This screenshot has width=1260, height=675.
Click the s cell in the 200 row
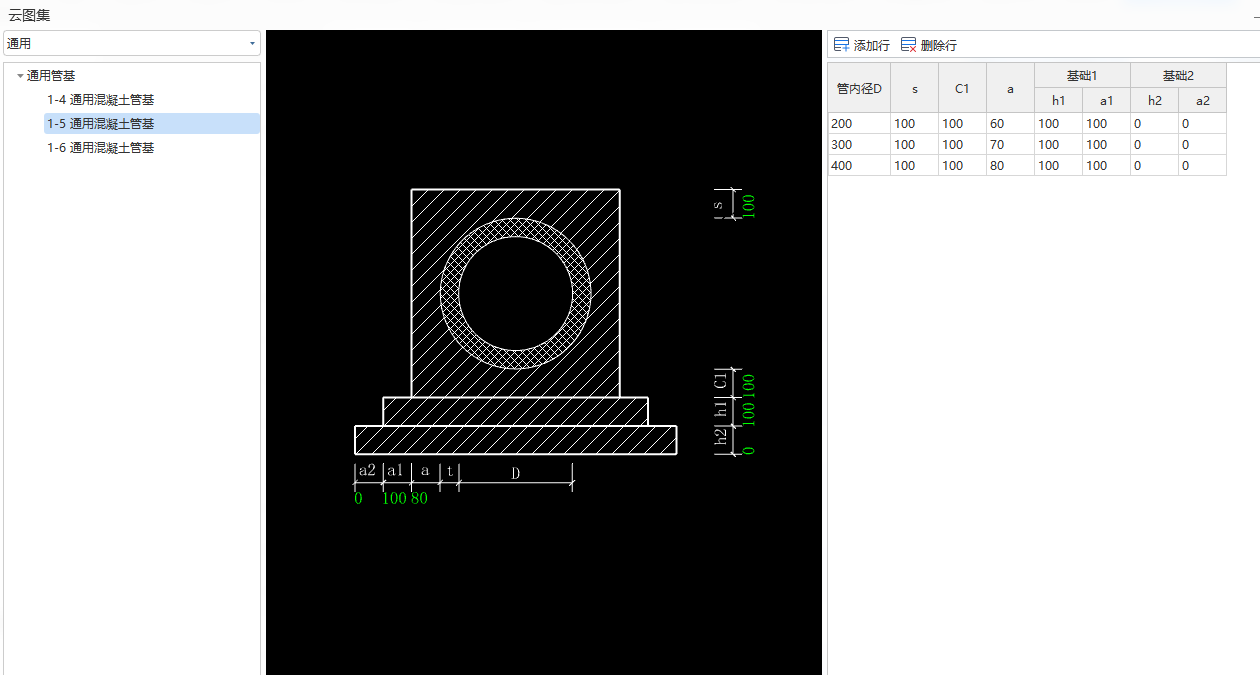point(914,124)
